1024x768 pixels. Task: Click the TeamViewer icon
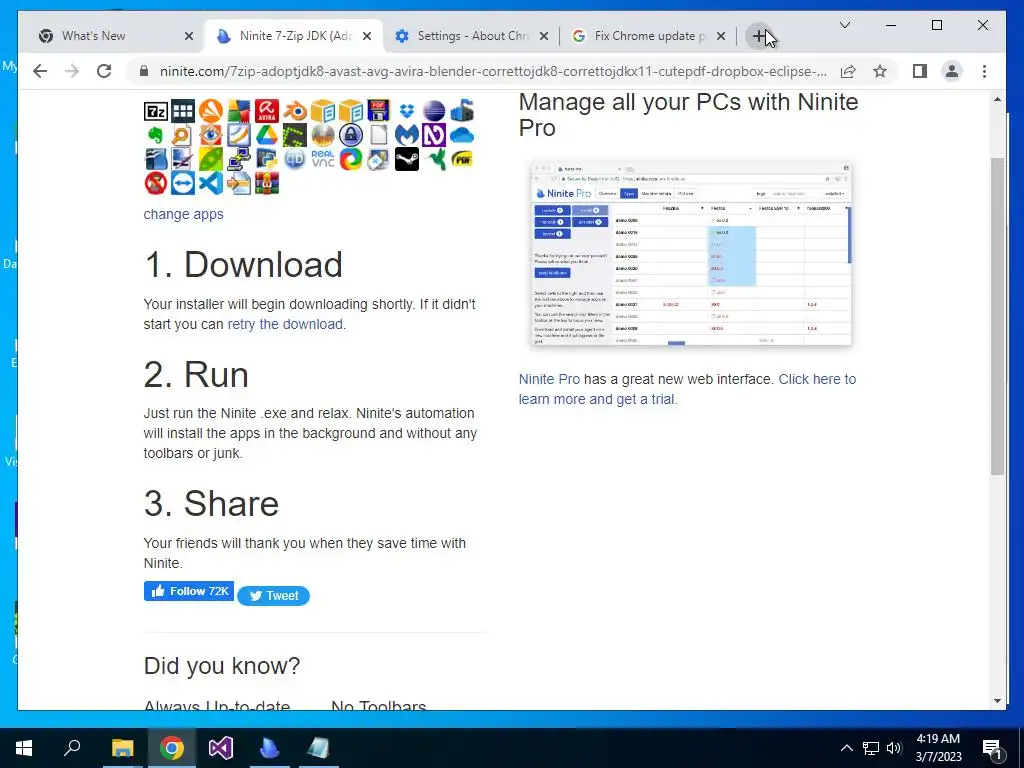click(x=183, y=183)
